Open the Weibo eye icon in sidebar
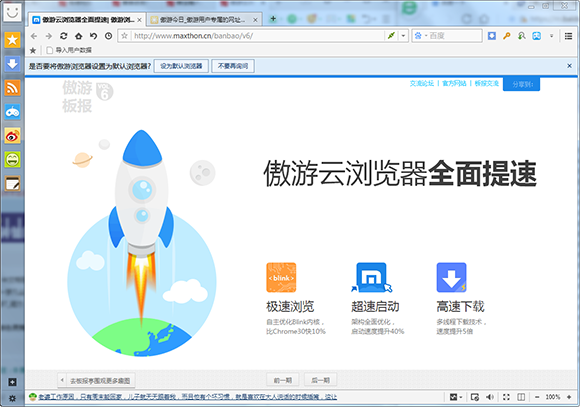Viewport: 580px width, 407px height. click(12, 136)
